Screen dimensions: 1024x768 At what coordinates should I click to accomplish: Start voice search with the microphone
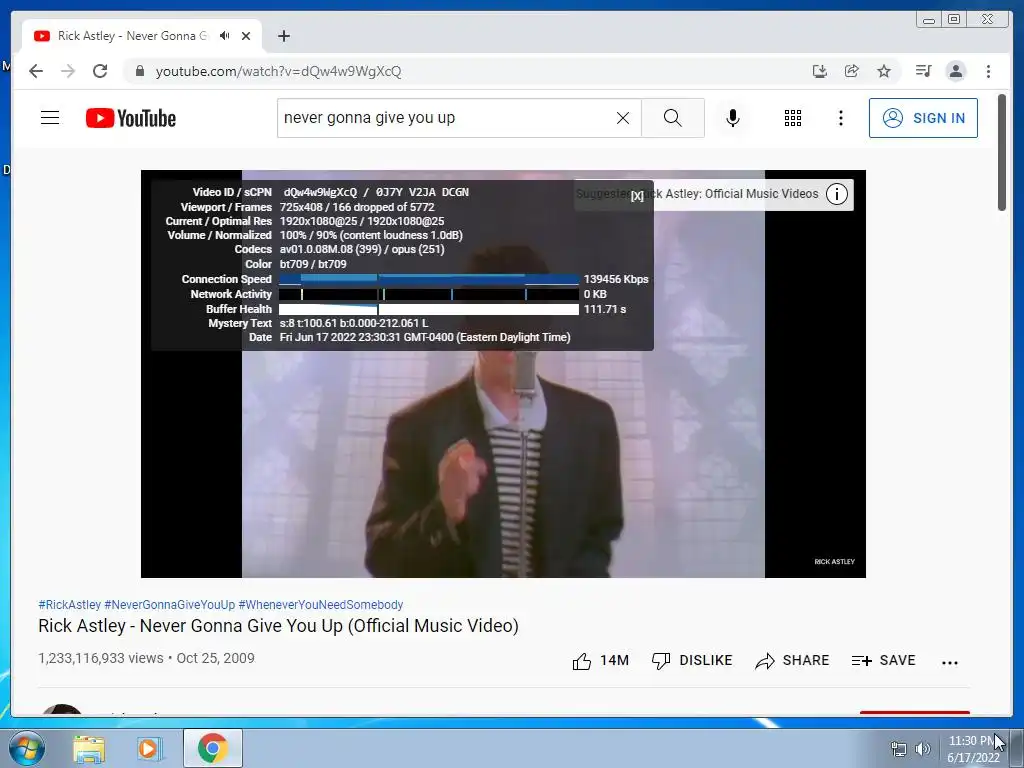733,118
